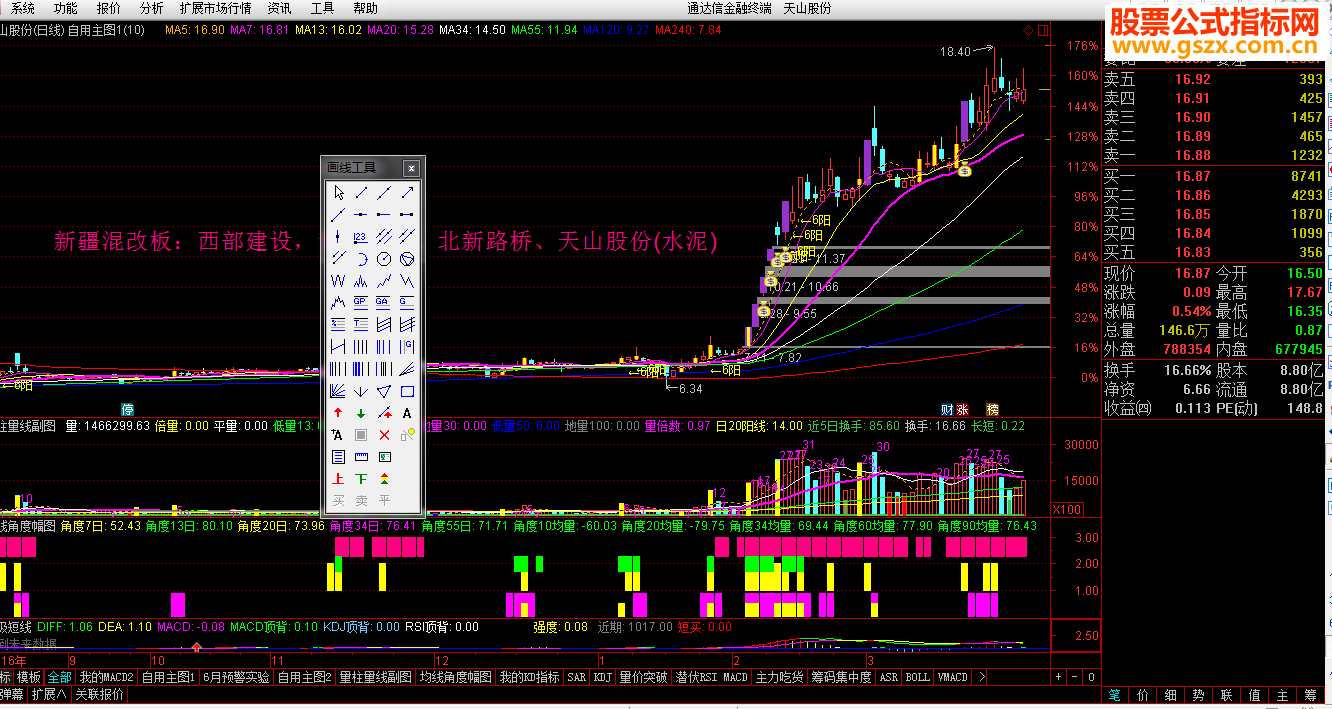Switch to the 6月预警实验 indicator tab
Screen dimensions: 1332x709
tap(236, 677)
